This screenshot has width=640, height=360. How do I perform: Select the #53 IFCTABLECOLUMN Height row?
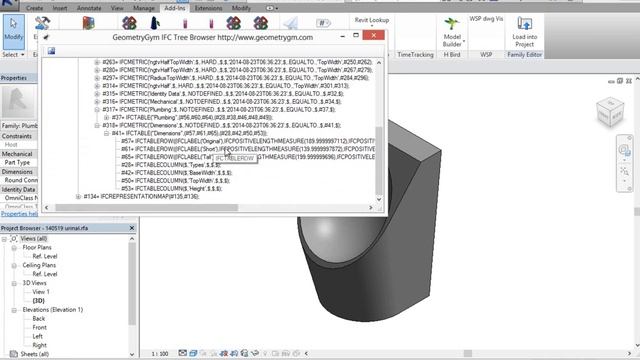pos(171,189)
